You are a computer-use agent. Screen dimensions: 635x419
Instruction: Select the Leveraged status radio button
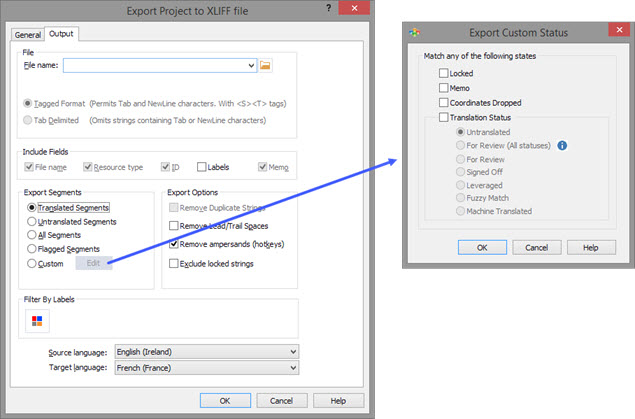(x=460, y=185)
